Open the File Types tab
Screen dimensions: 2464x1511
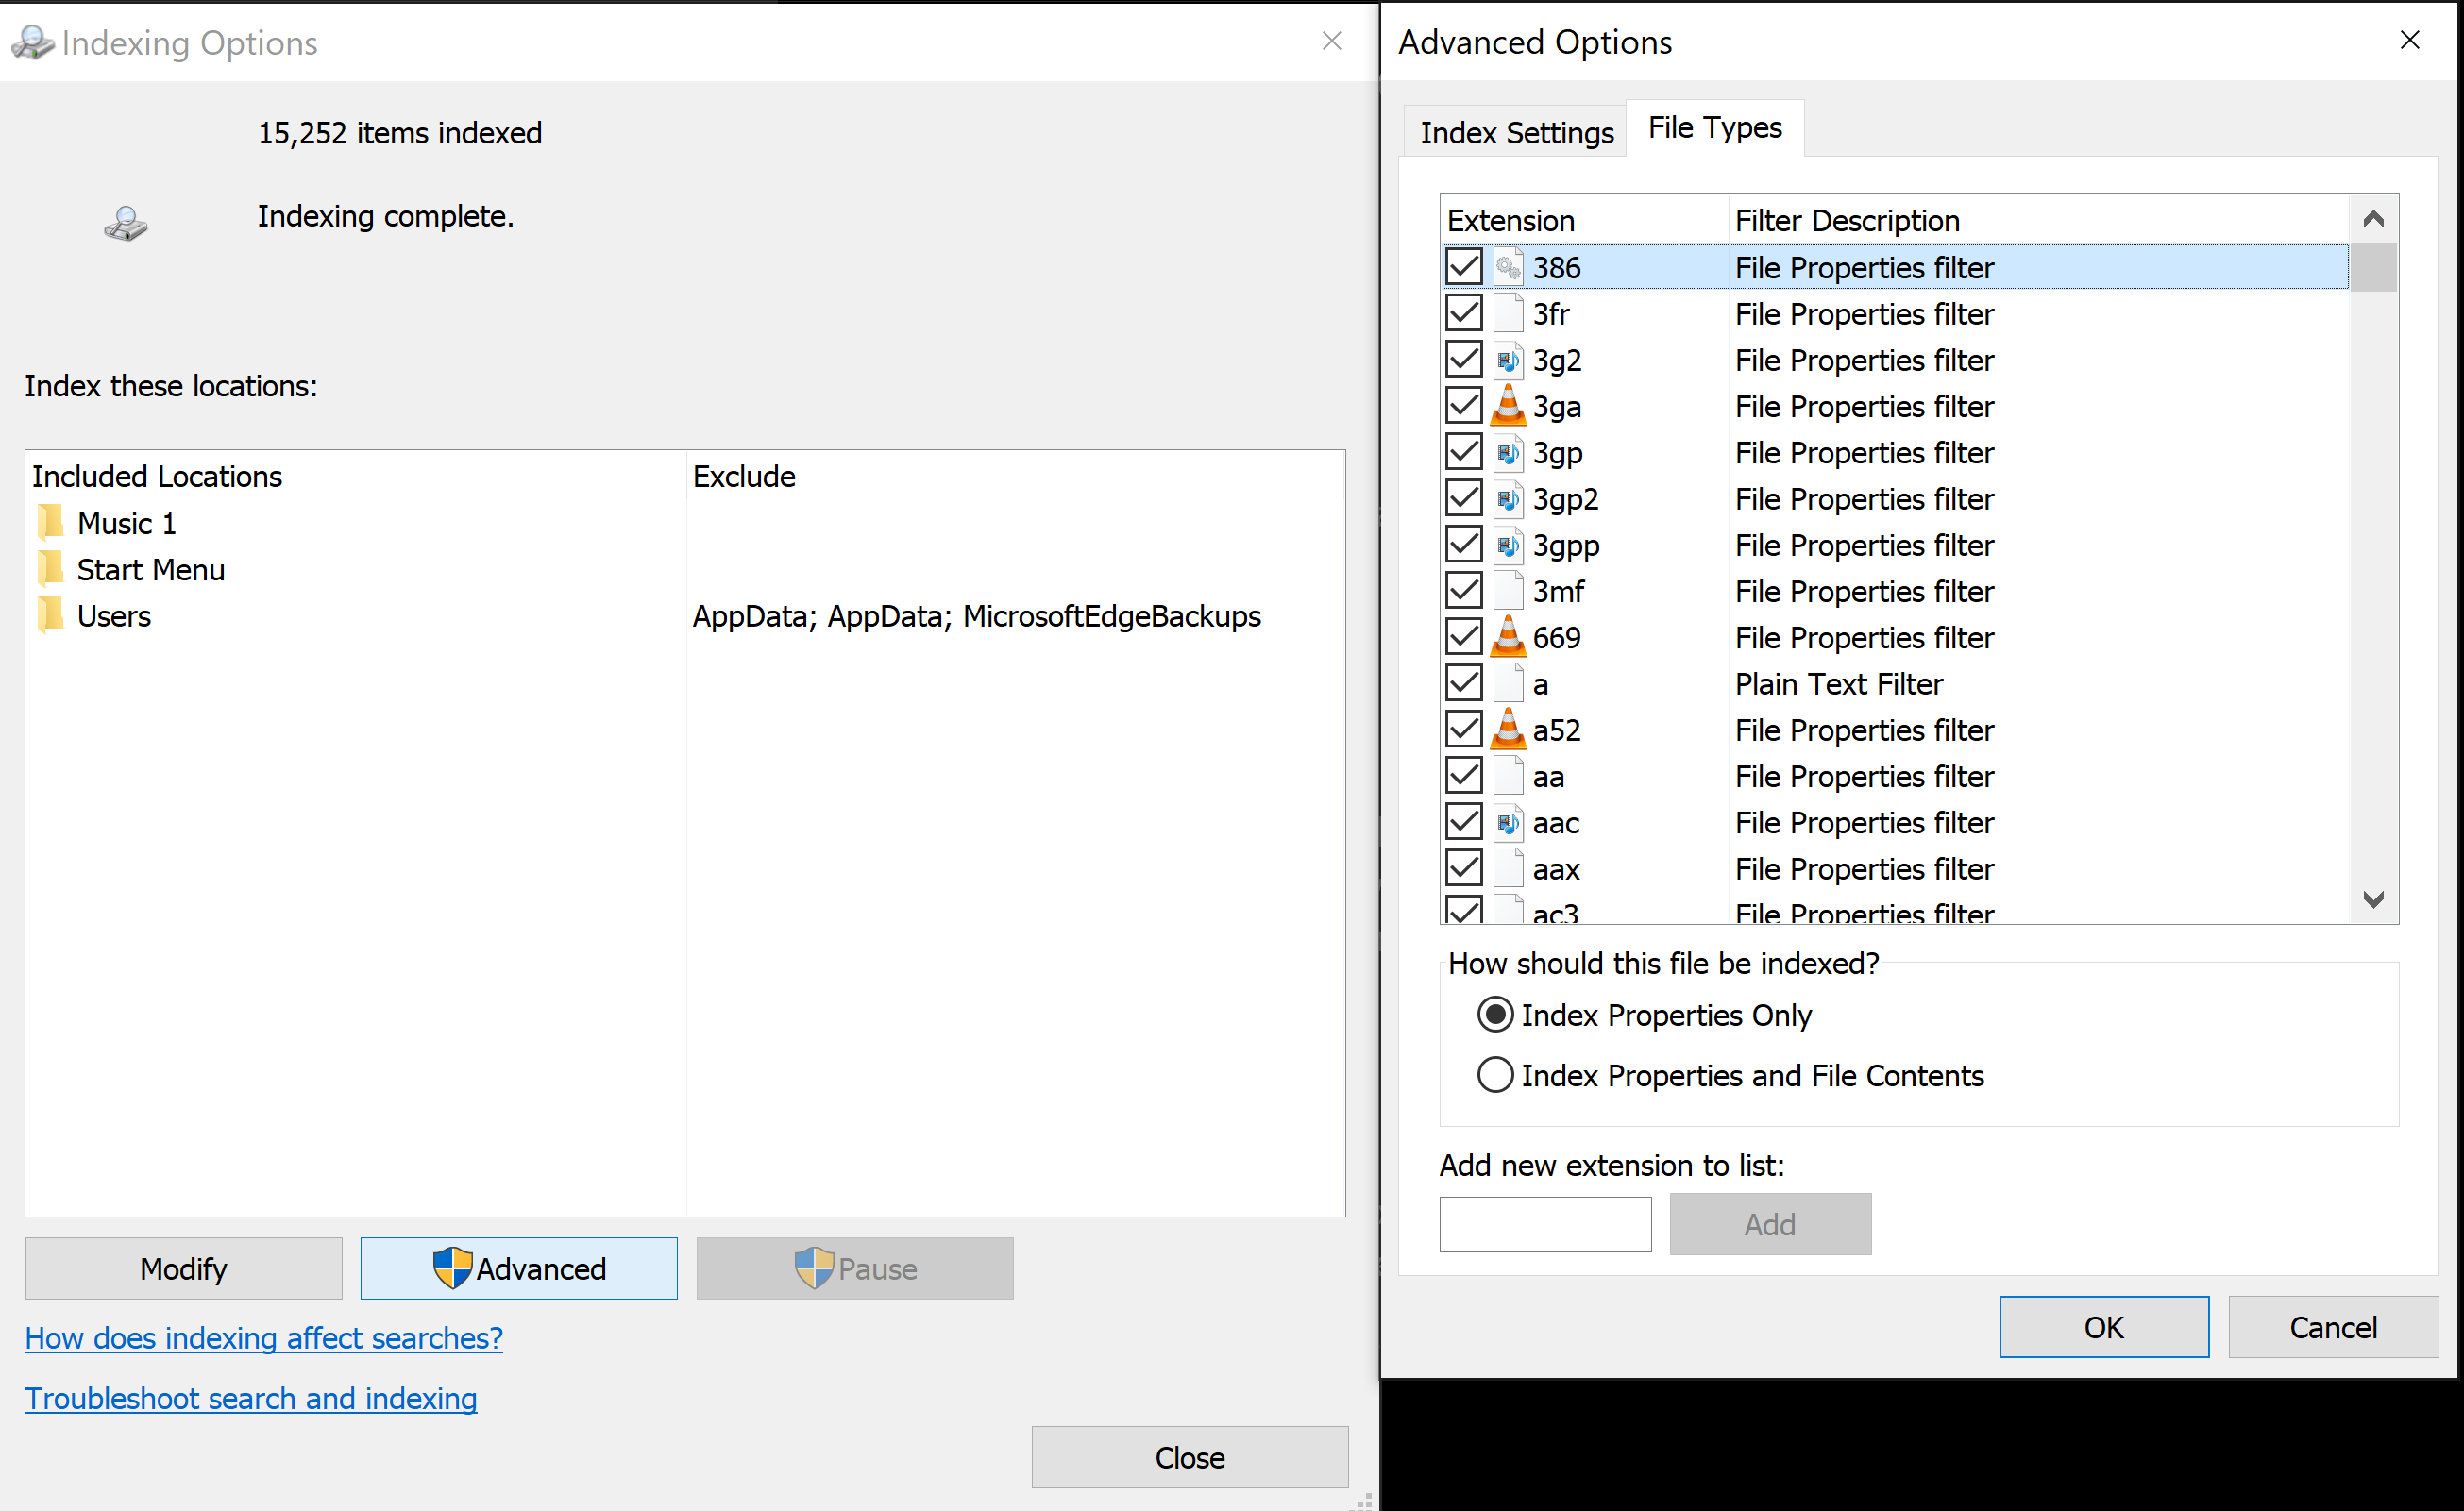[1714, 127]
